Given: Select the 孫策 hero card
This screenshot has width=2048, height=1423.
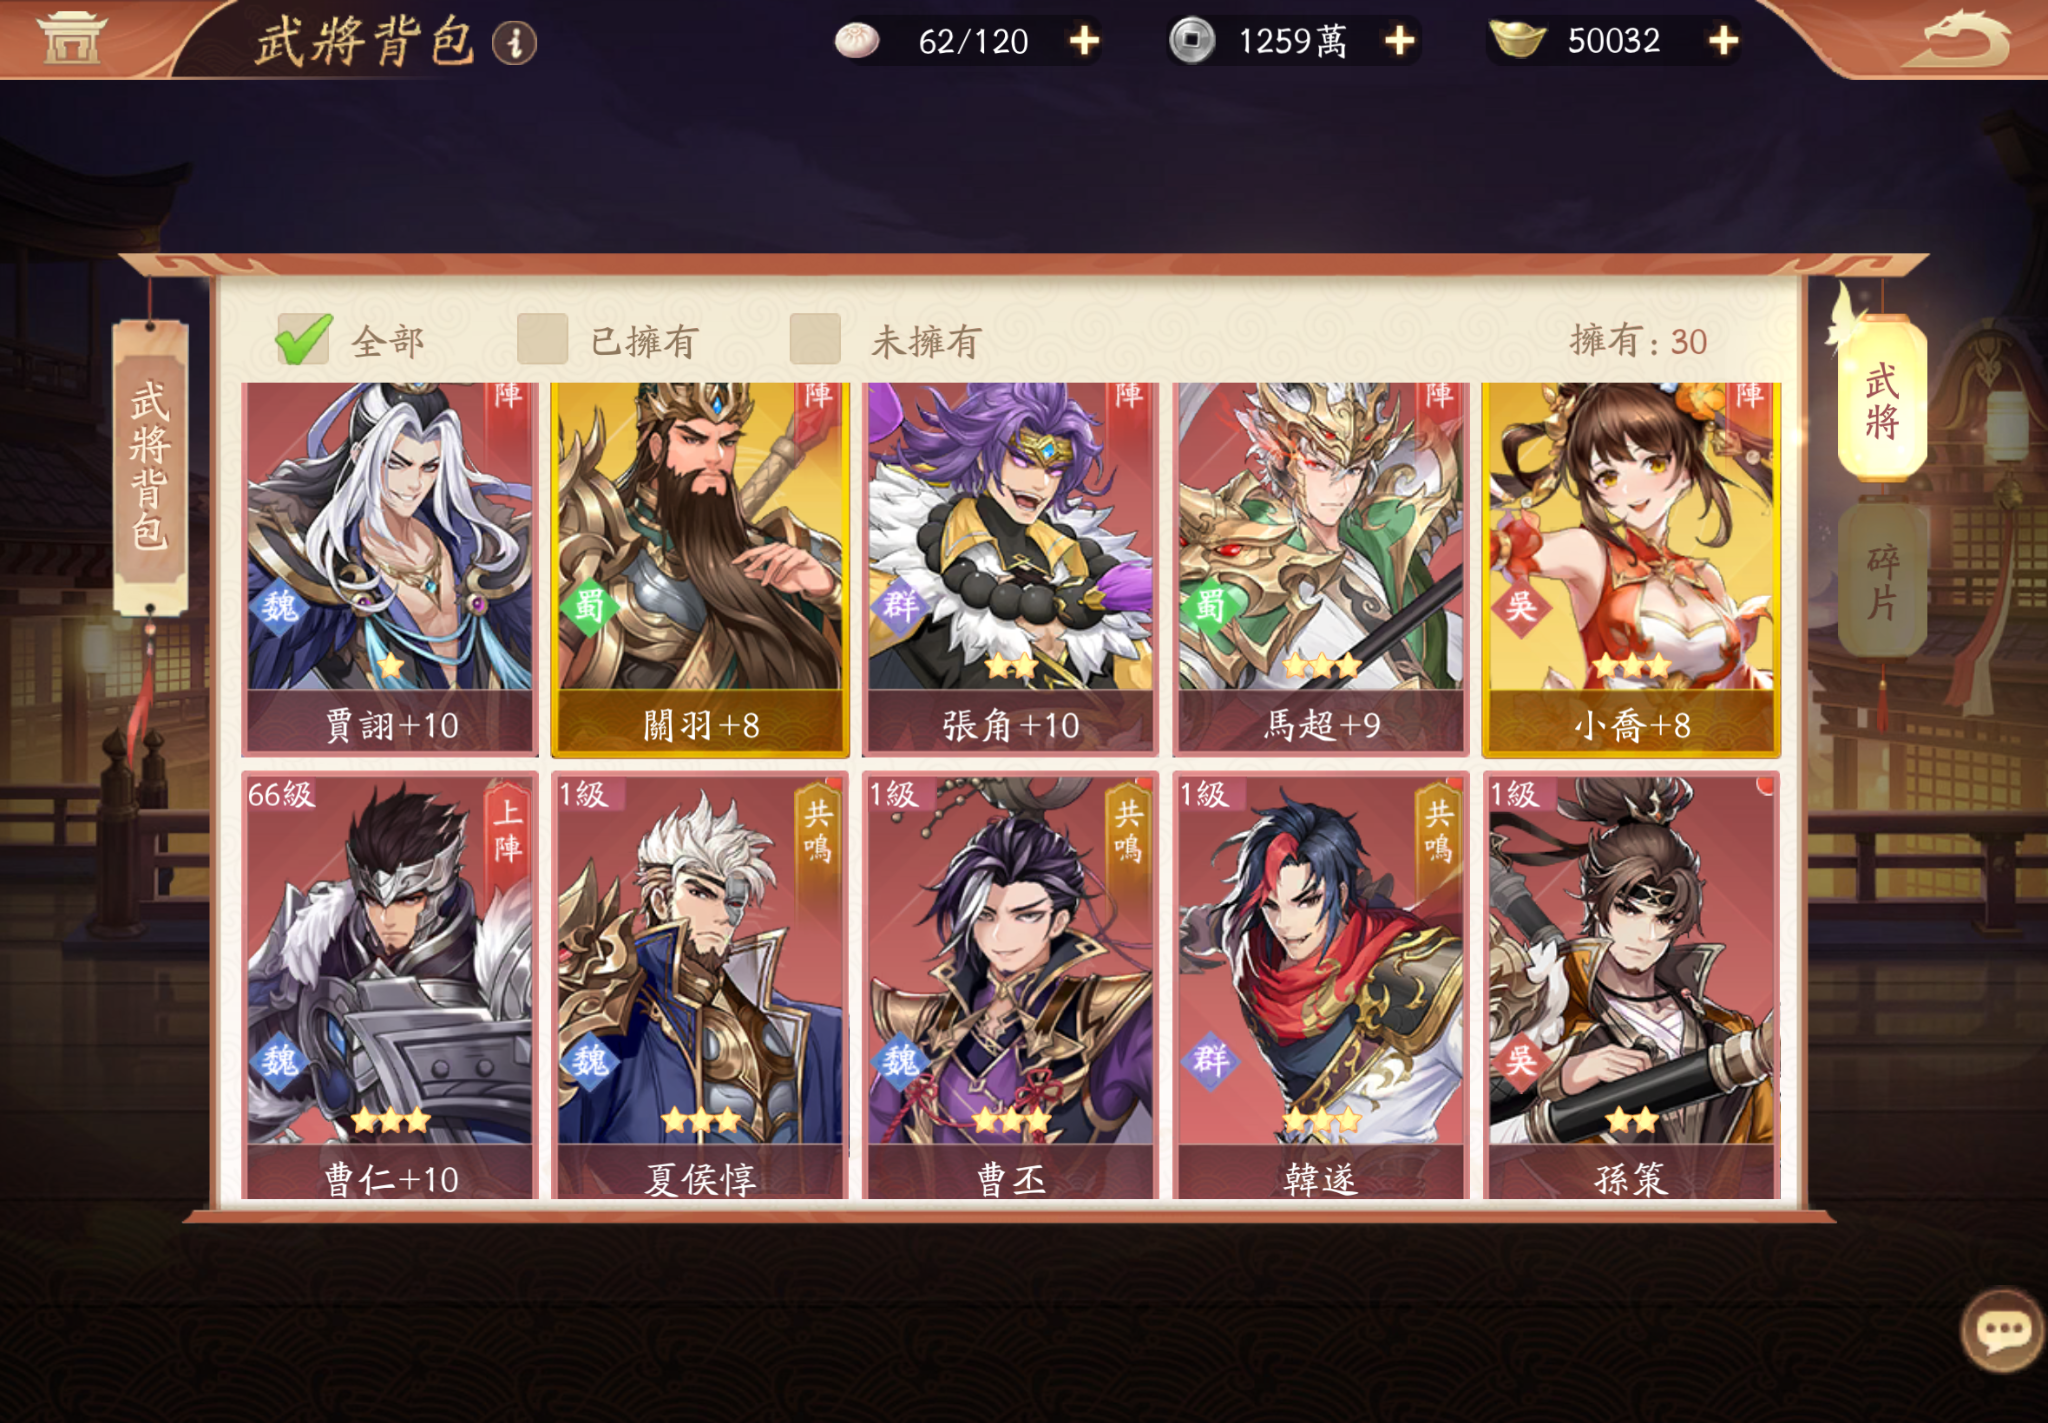Looking at the screenshot, I should (1631, 986).
